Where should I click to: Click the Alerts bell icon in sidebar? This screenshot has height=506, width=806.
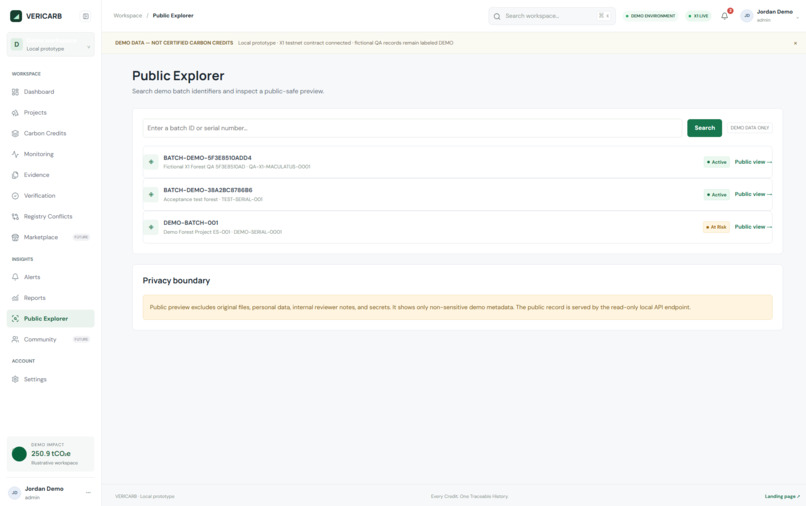pos(15,277)
